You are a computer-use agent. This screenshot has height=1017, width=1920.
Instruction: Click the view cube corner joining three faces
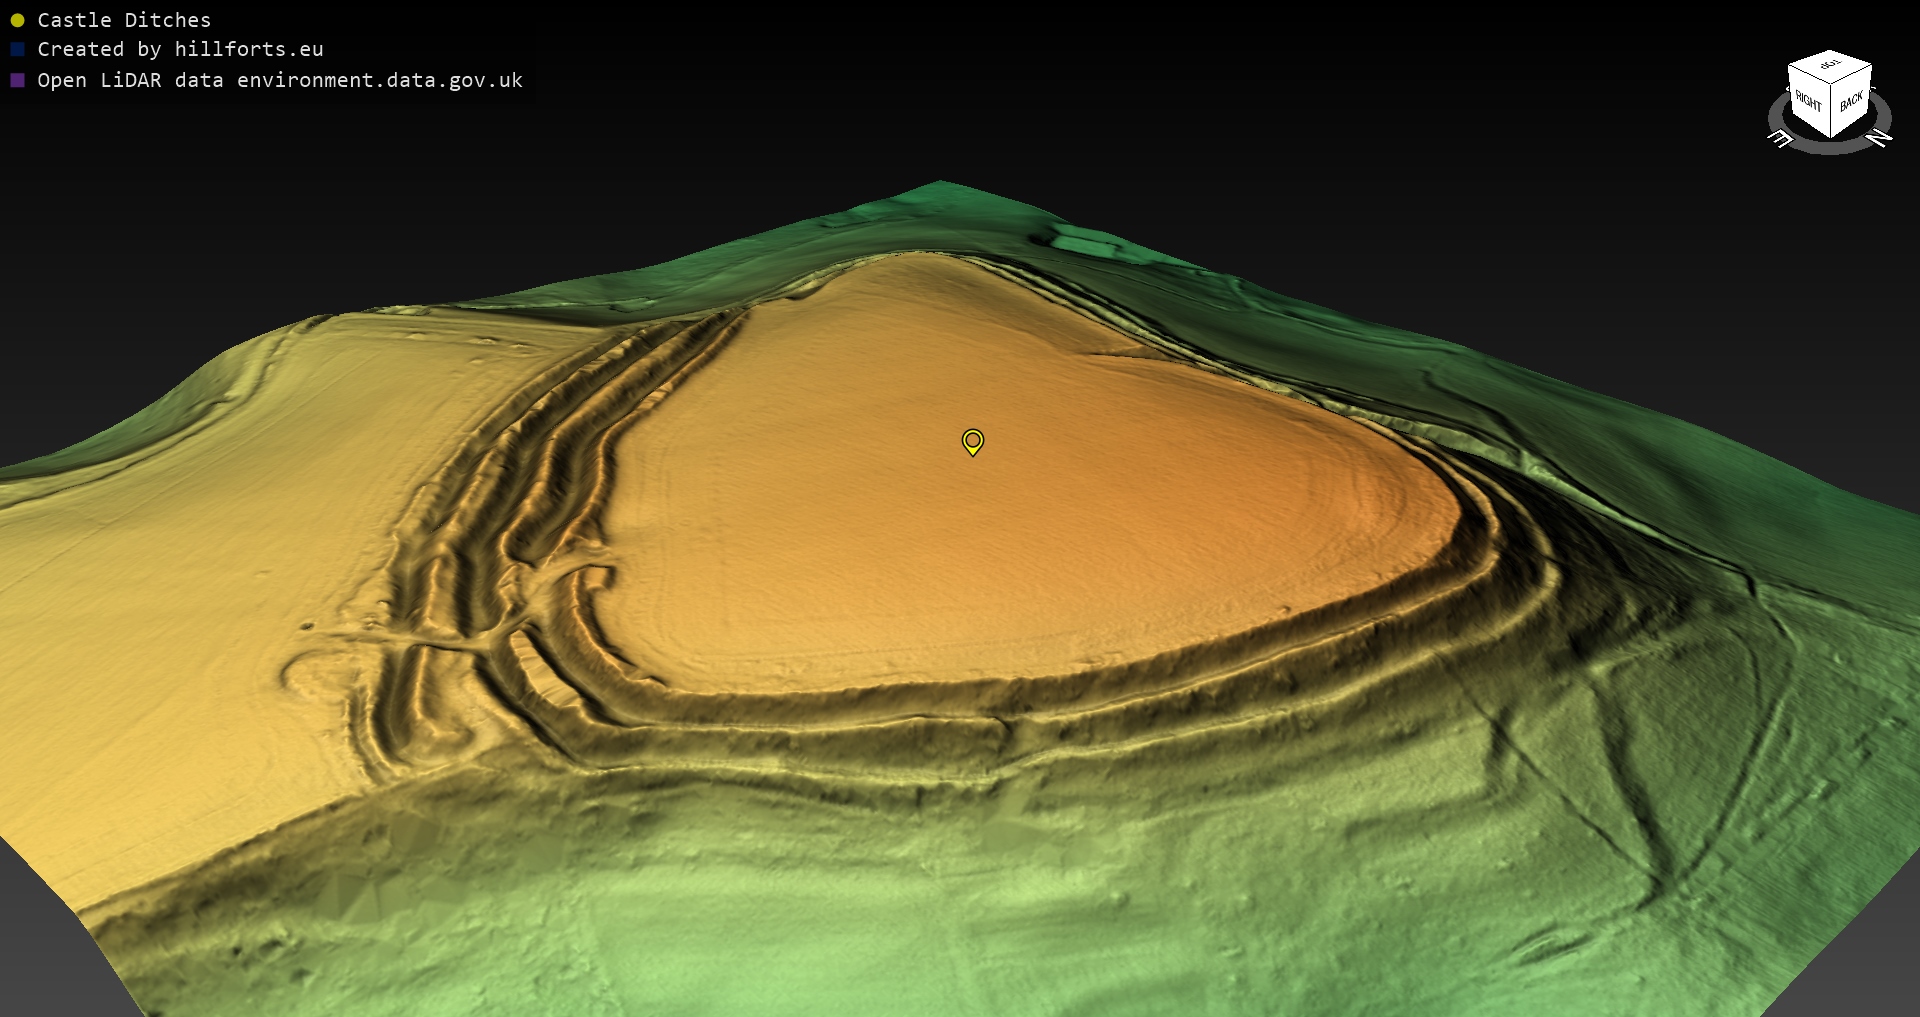1831,84
